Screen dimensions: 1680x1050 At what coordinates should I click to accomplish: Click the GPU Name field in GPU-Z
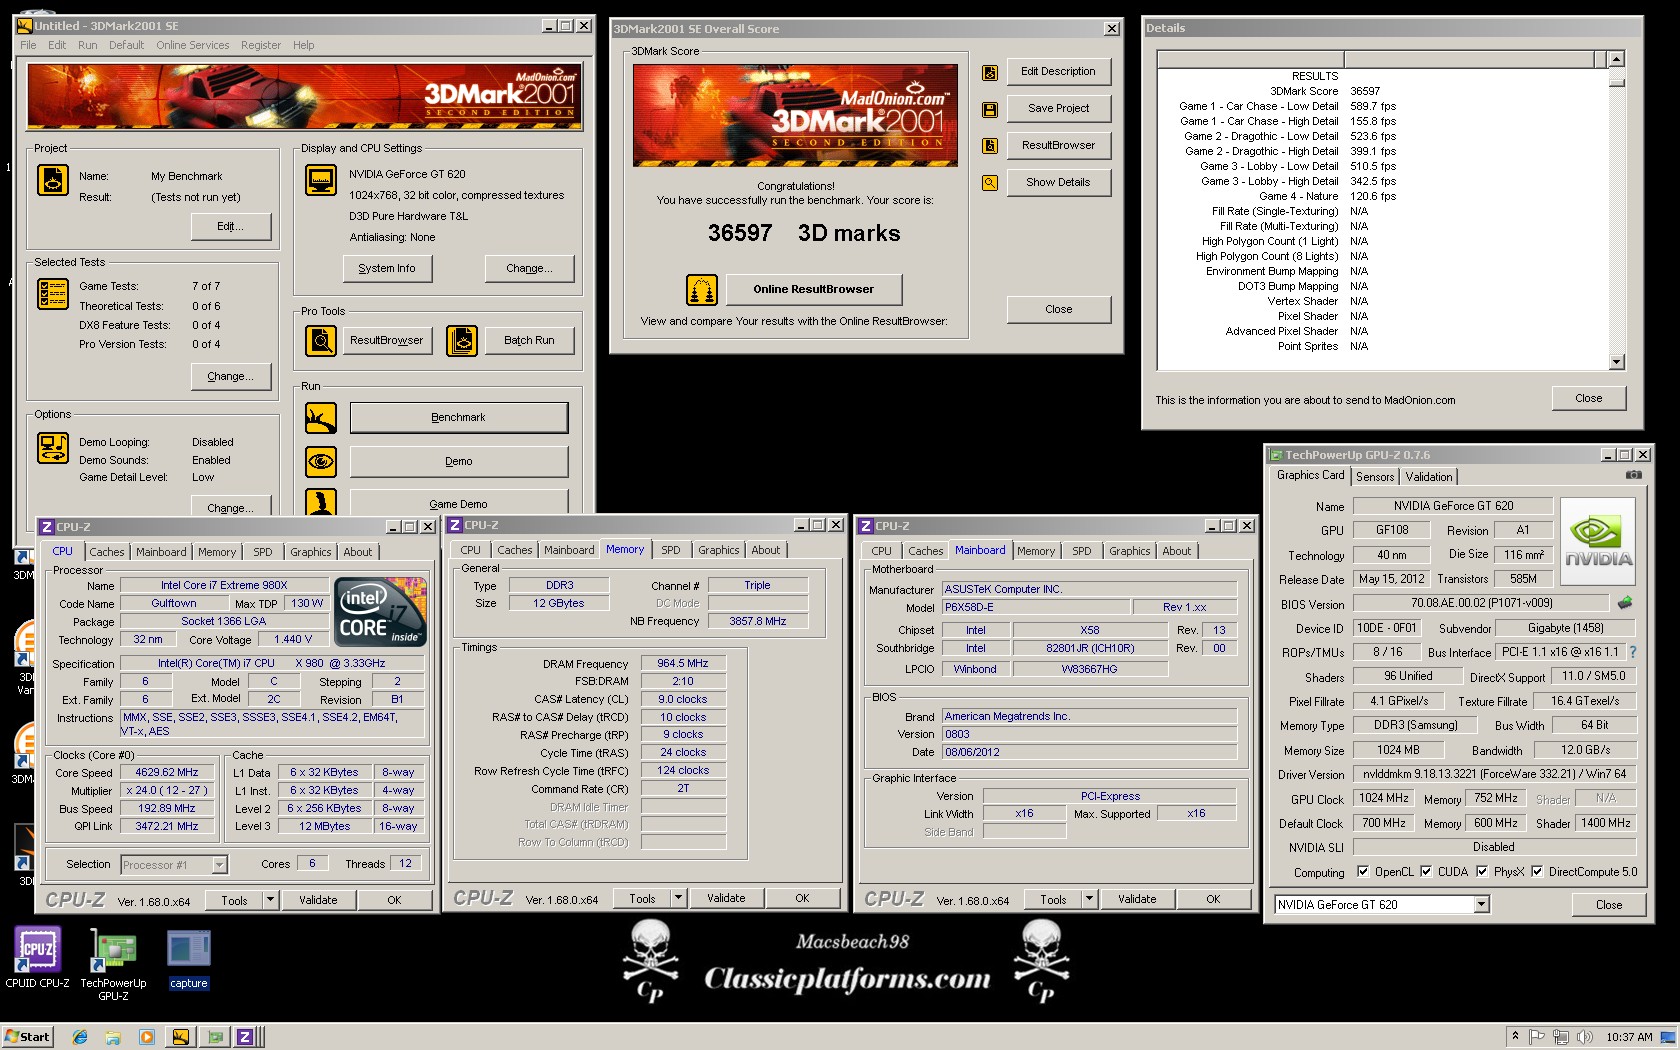click(1453, 506)
